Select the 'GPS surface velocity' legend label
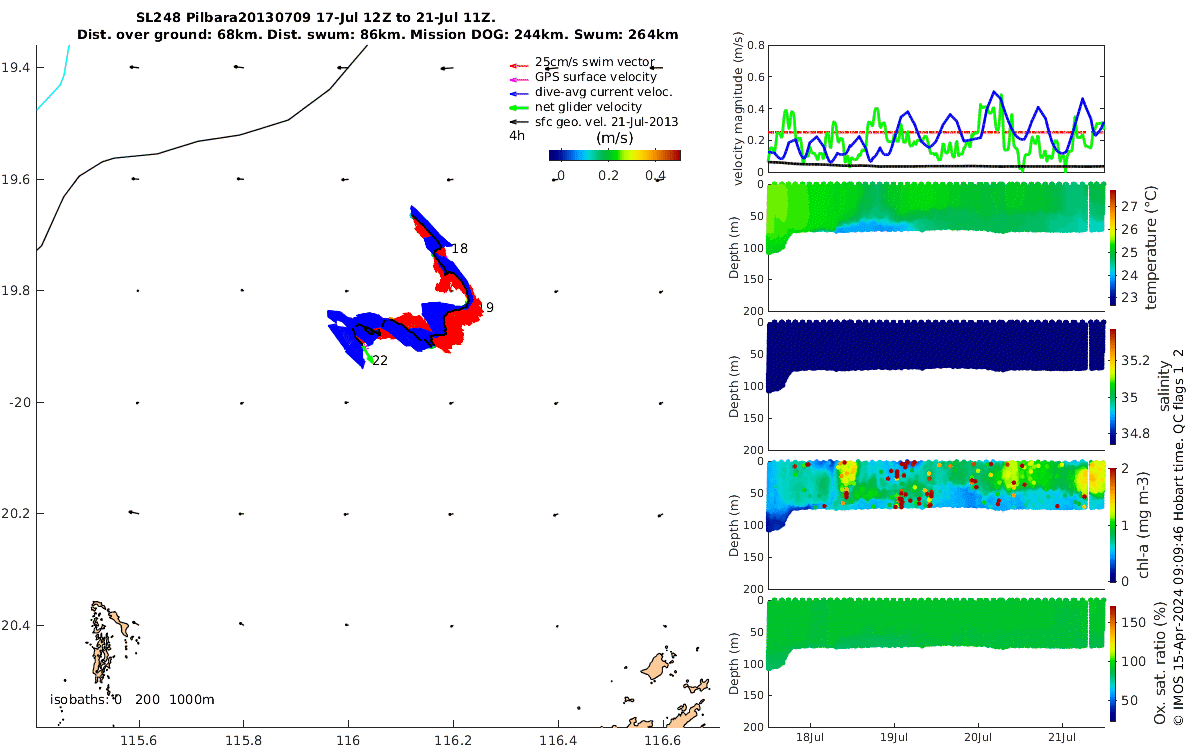The image size is (1200, 750). (x=596, y=76)
